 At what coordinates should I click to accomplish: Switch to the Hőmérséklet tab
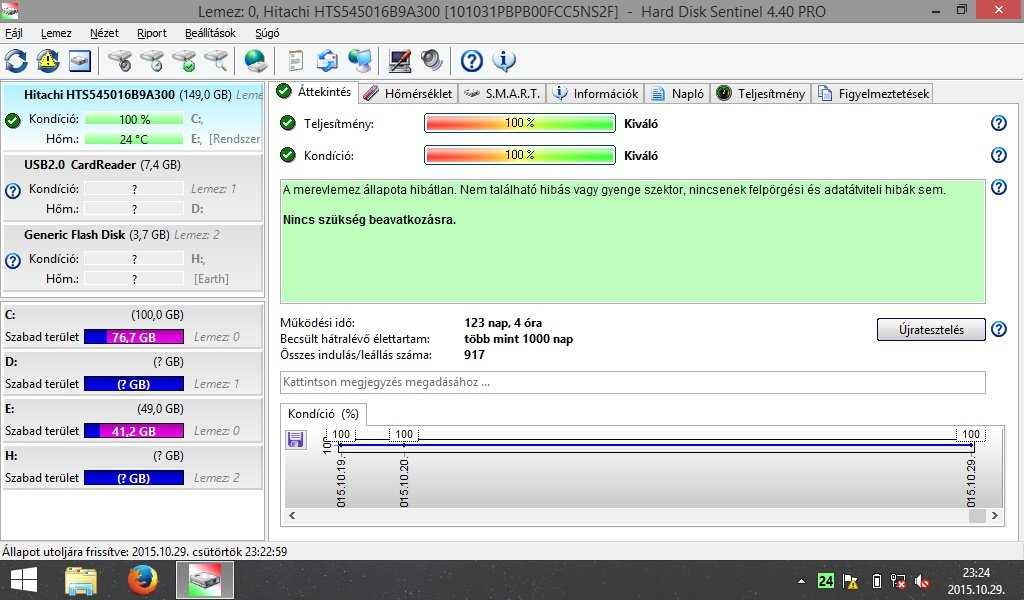tap(408, 93)
